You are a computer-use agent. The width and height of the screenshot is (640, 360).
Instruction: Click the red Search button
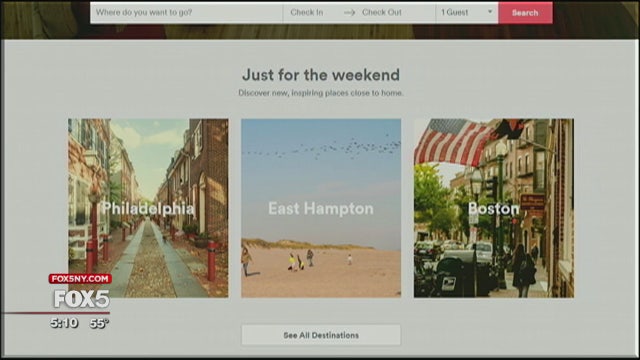(x=525, y=13)
